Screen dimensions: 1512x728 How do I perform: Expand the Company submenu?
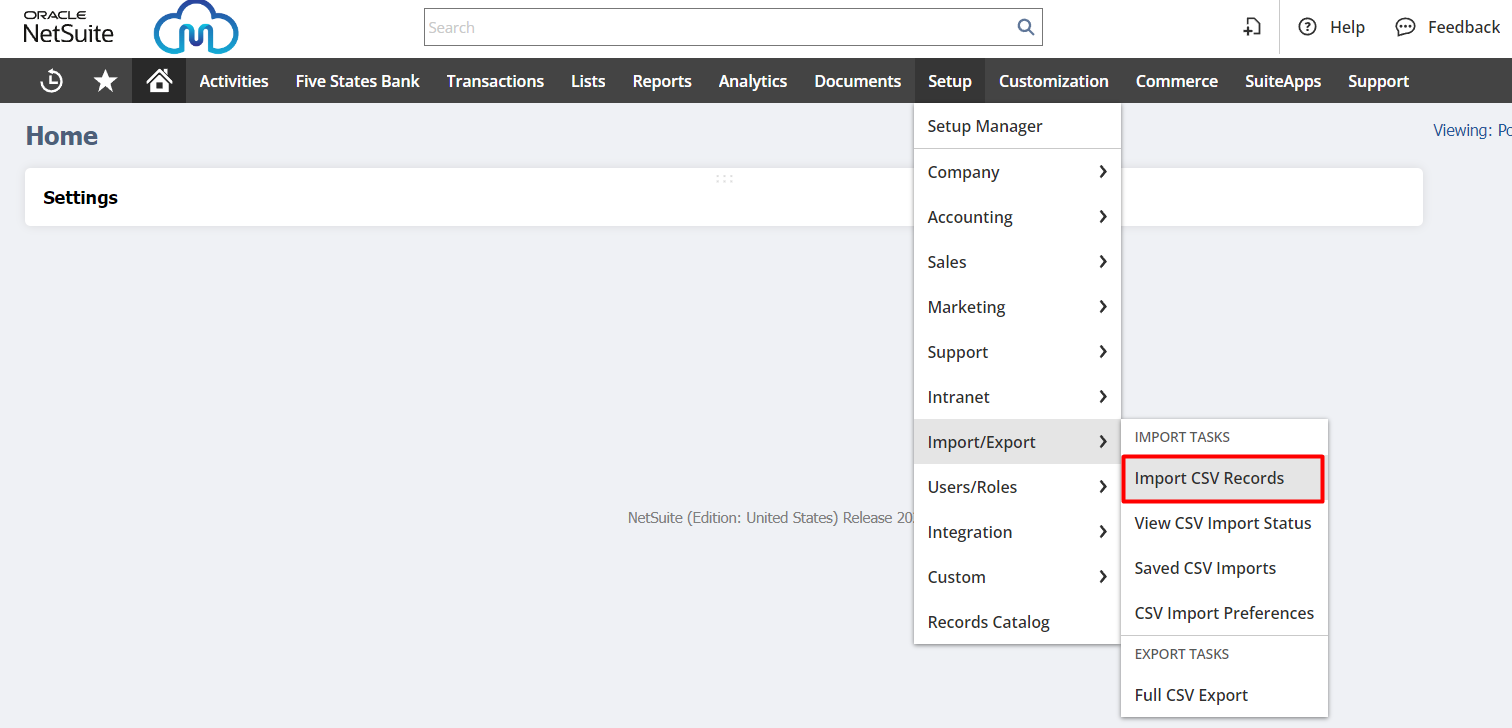(x=1017, y=172)
